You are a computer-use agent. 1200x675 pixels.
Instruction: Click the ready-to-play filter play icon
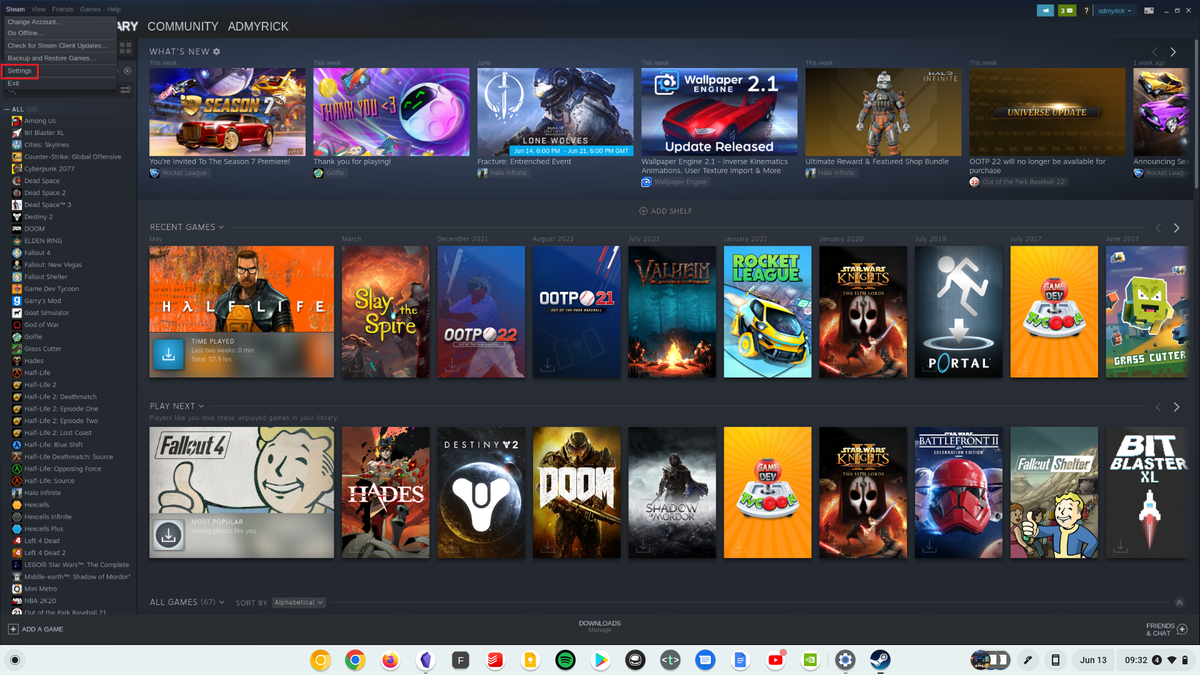click(127, 71)
